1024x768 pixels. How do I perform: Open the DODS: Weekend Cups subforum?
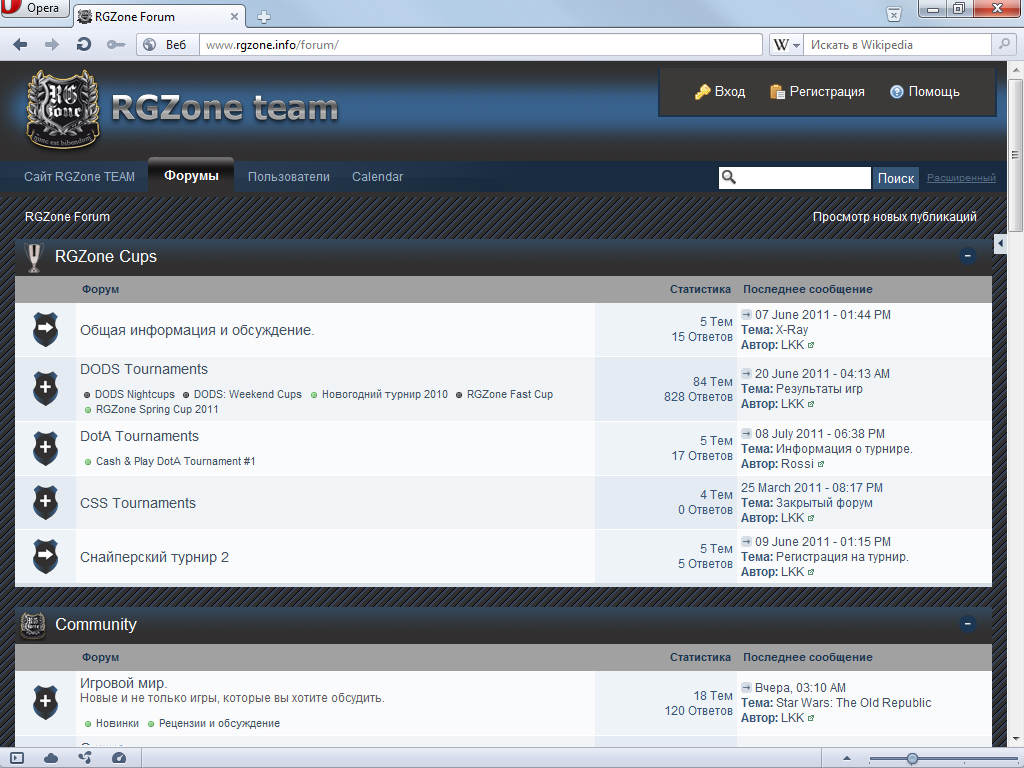tap(248, 394)
